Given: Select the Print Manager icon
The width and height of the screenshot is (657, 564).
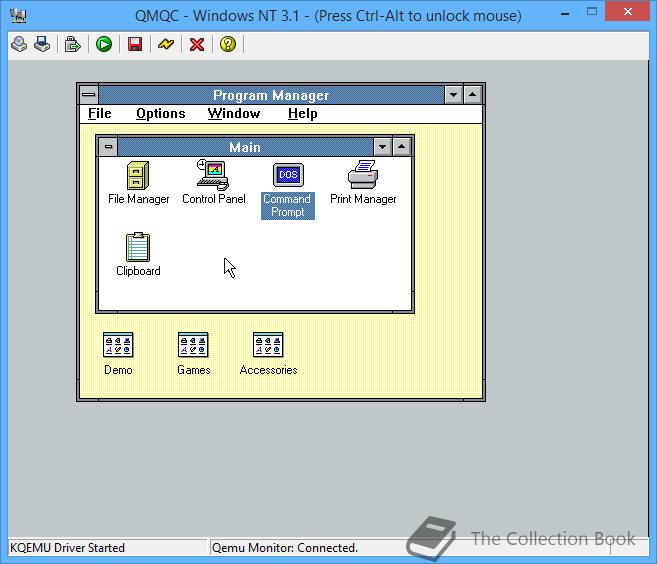Looking at the screenshot, I should pos(363,174).
